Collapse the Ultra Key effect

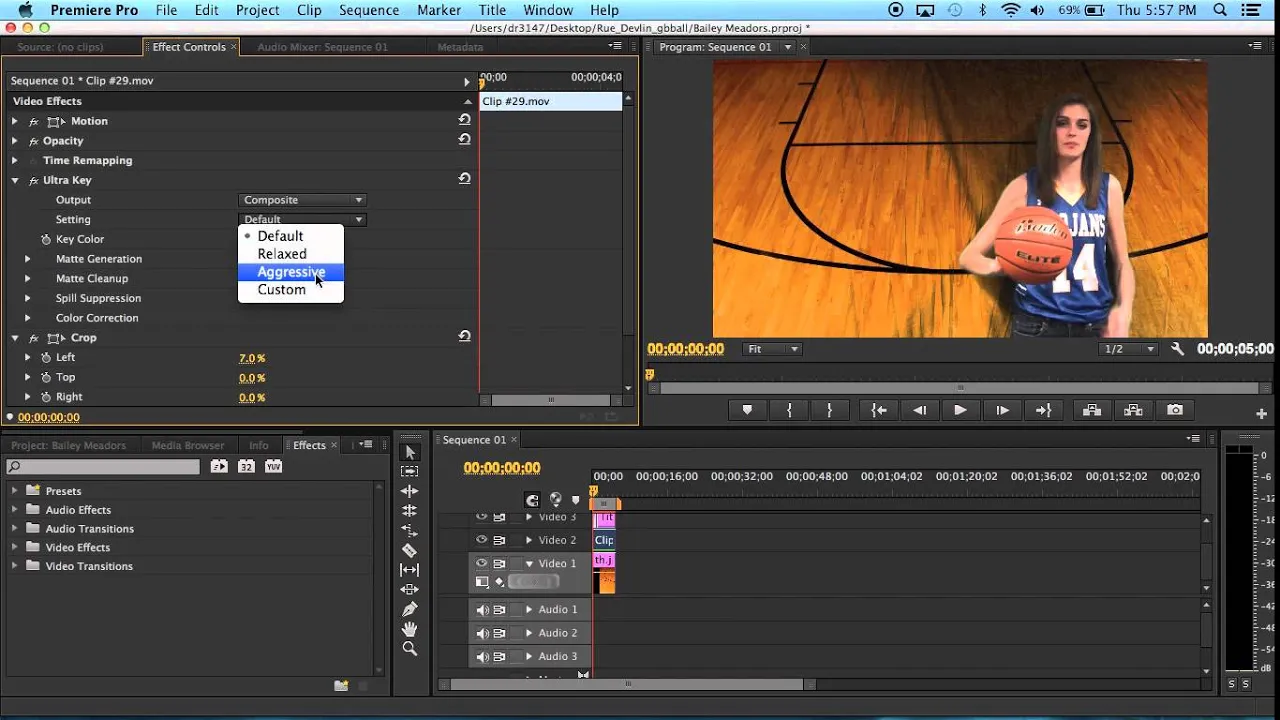coord(15,180)
